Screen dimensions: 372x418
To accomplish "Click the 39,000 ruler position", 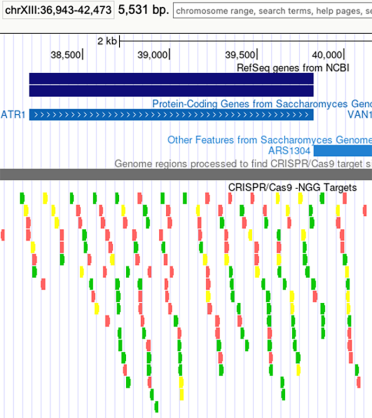I will [153, 55].
